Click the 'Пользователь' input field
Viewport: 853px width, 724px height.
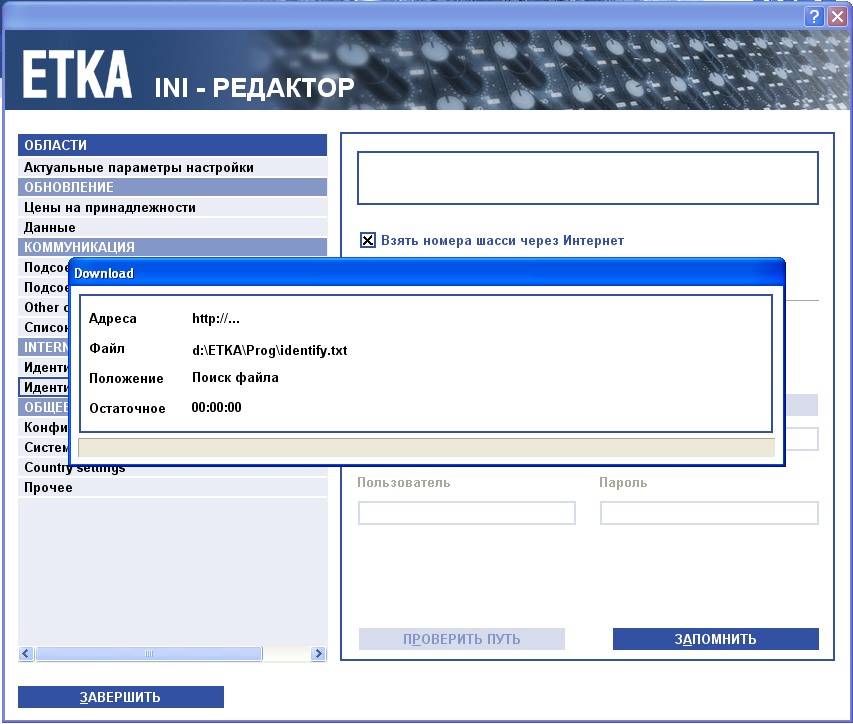point(466,513)
